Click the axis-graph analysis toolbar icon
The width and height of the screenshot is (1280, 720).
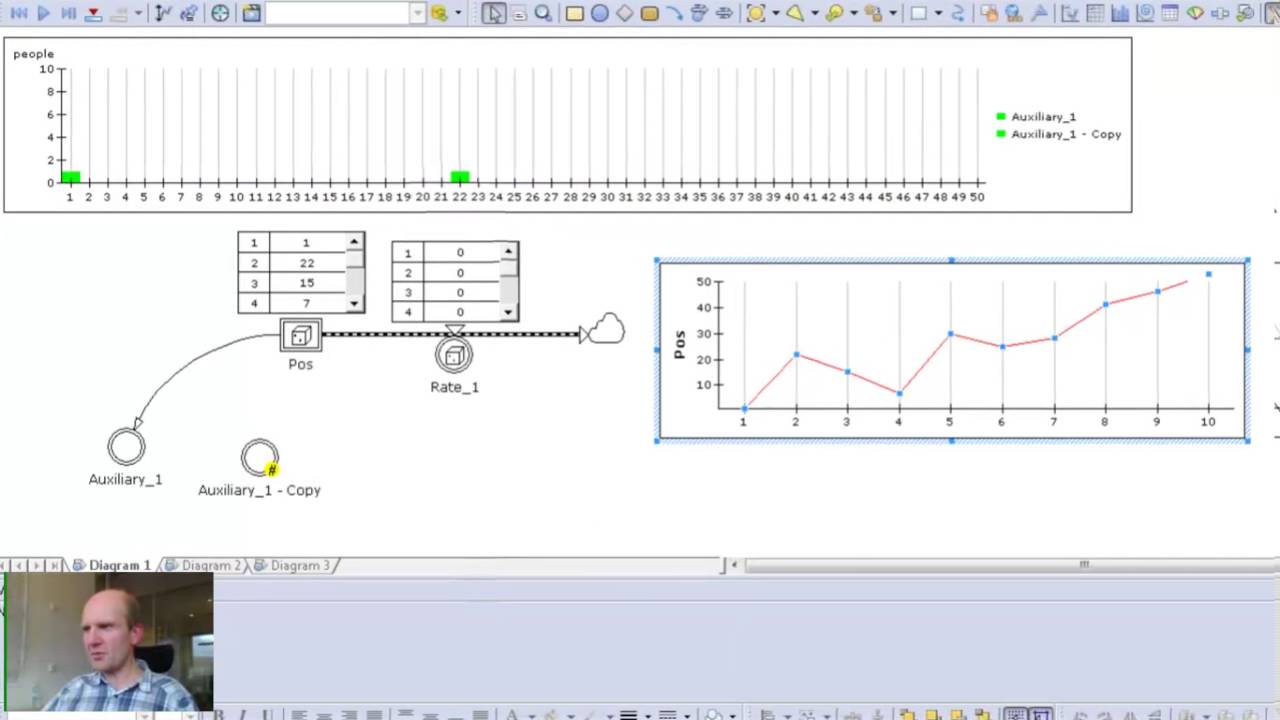click(x=164, y=13)
